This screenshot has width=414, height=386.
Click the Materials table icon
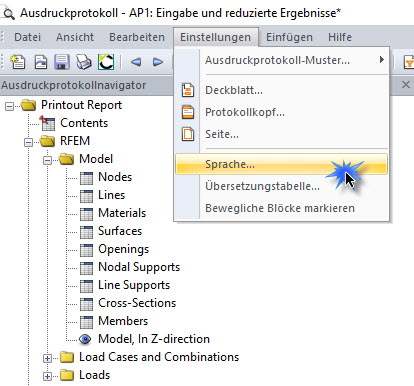click(x=86, y=213)
